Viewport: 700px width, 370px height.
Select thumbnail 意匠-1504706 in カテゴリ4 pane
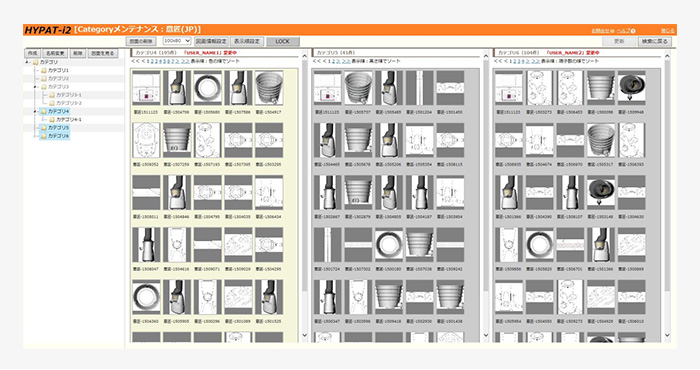click(x=177, y=88)
